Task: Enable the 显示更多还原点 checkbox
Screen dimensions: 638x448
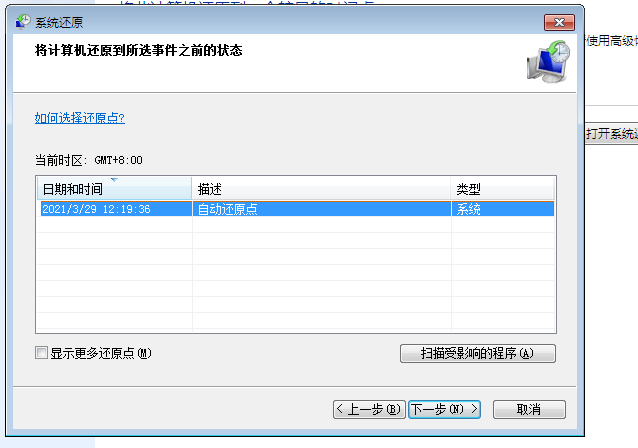Action: (41, 353)
